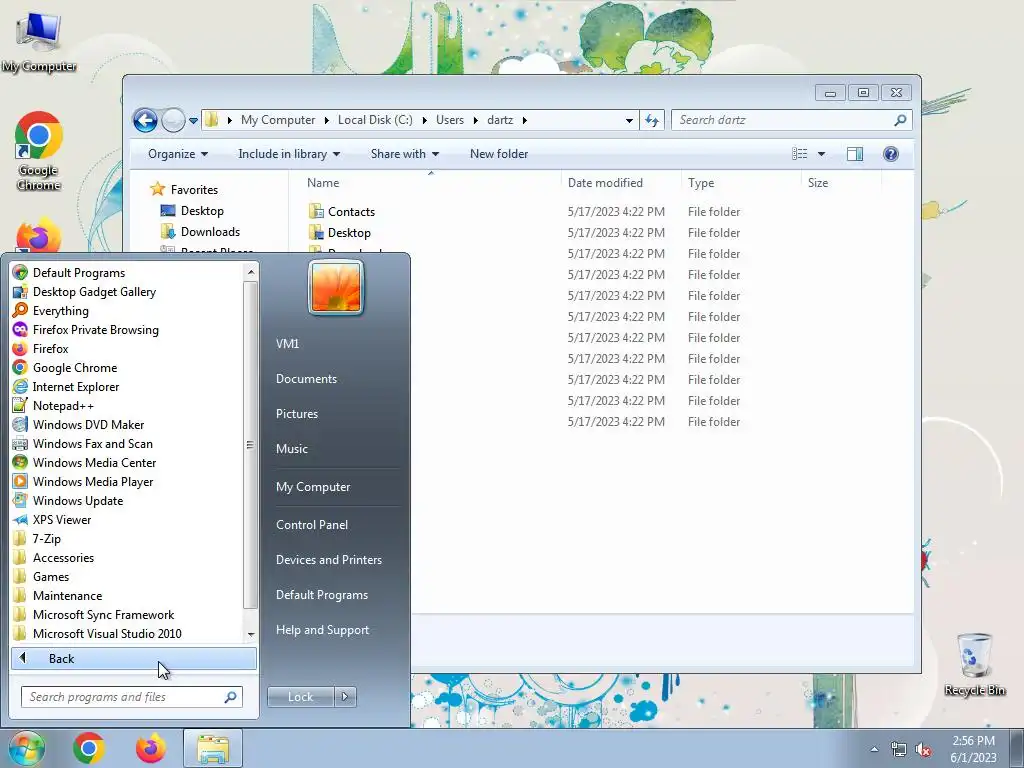Click the Explorer back navigation arrow
This screenshot has width=1024, height=768.
(145, 120)
